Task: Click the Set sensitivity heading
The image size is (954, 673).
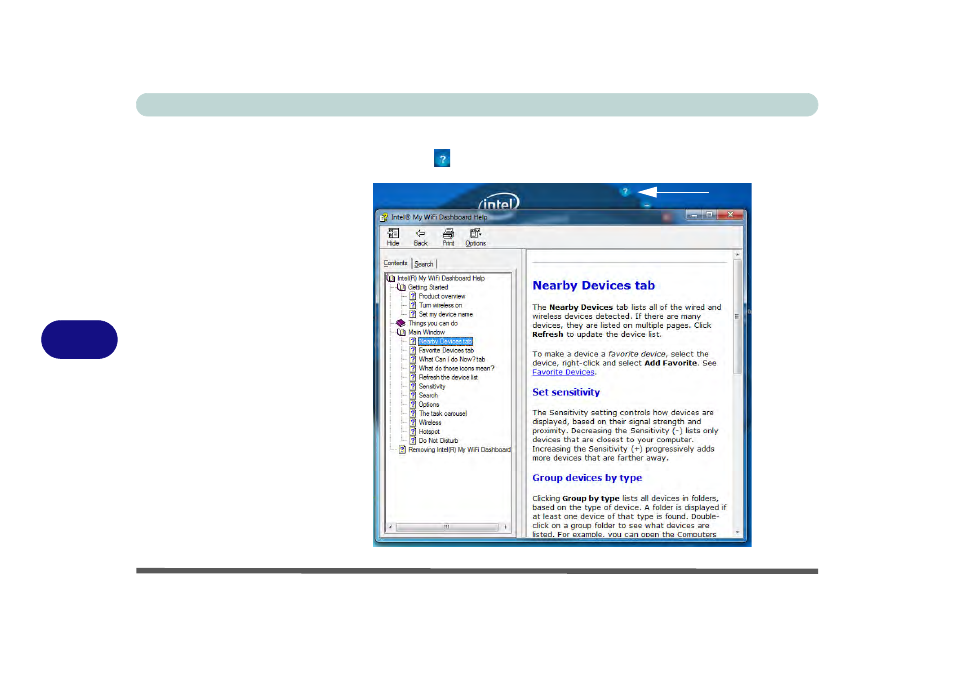Action: 566,392
